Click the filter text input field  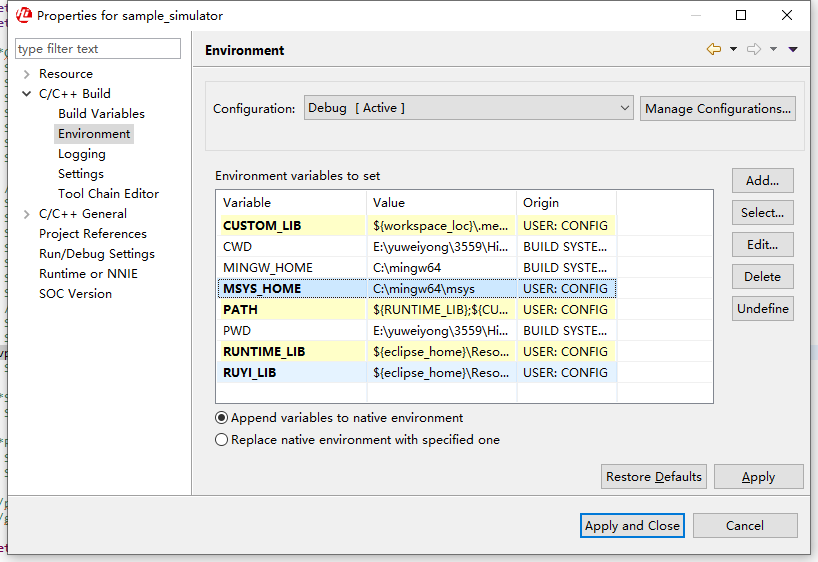coord(98,49)
